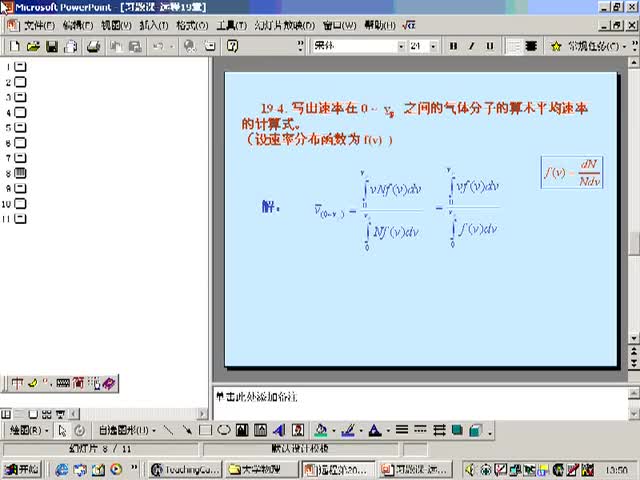640x480 pixels.
Task: Switch to 大学物理 folder taskbar button
Action: point(261,470)
